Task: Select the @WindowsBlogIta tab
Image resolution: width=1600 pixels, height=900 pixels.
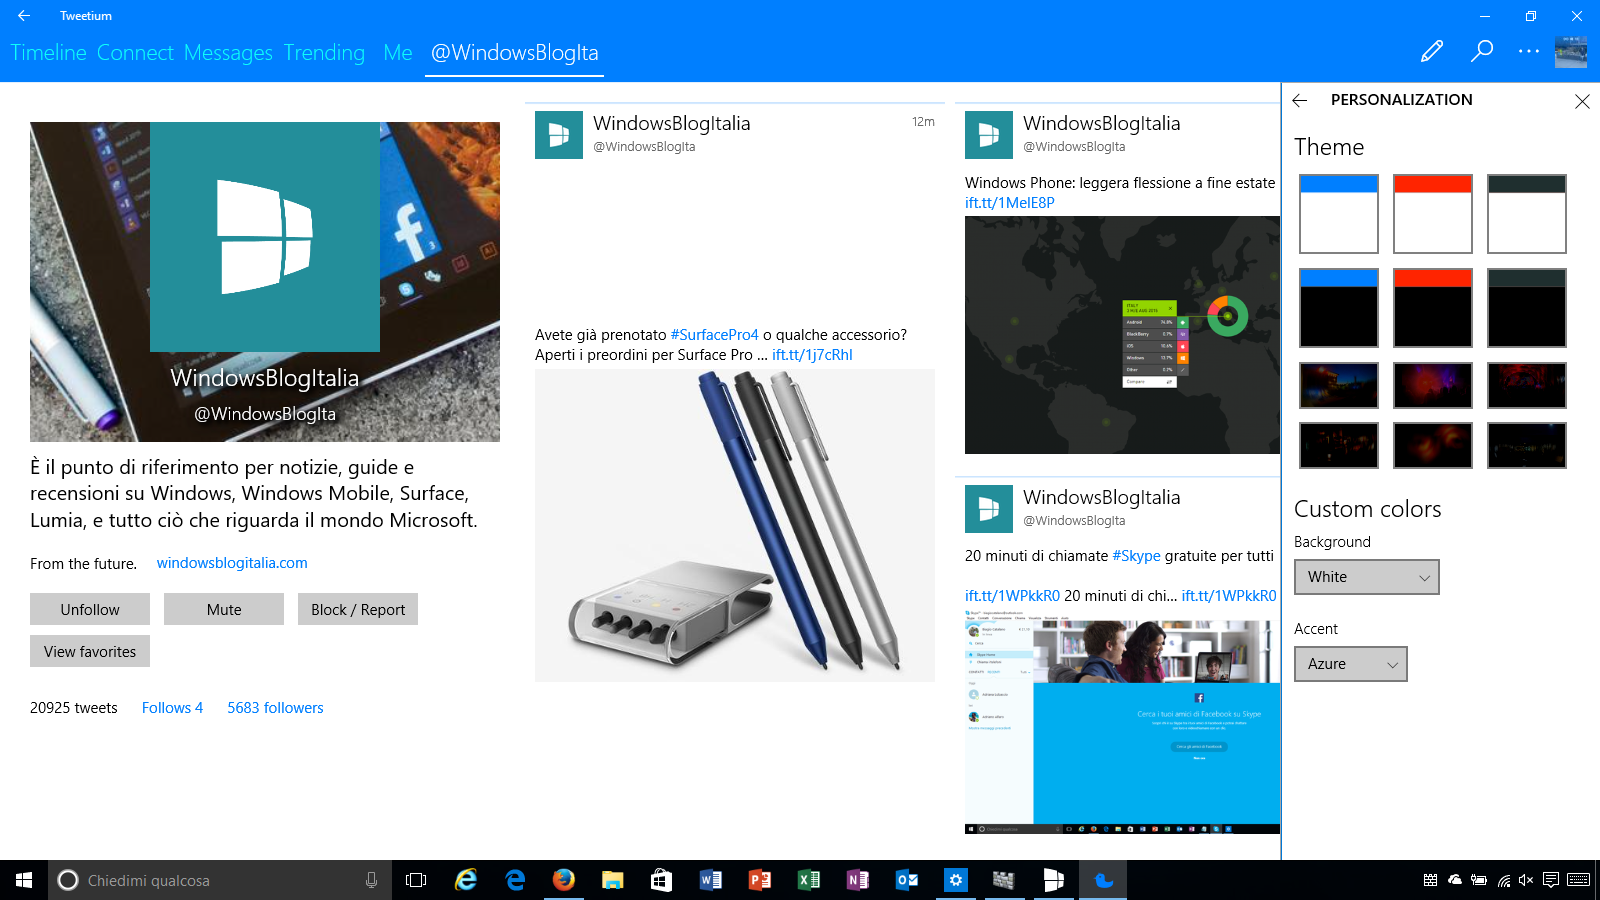Action: [515, 52]
